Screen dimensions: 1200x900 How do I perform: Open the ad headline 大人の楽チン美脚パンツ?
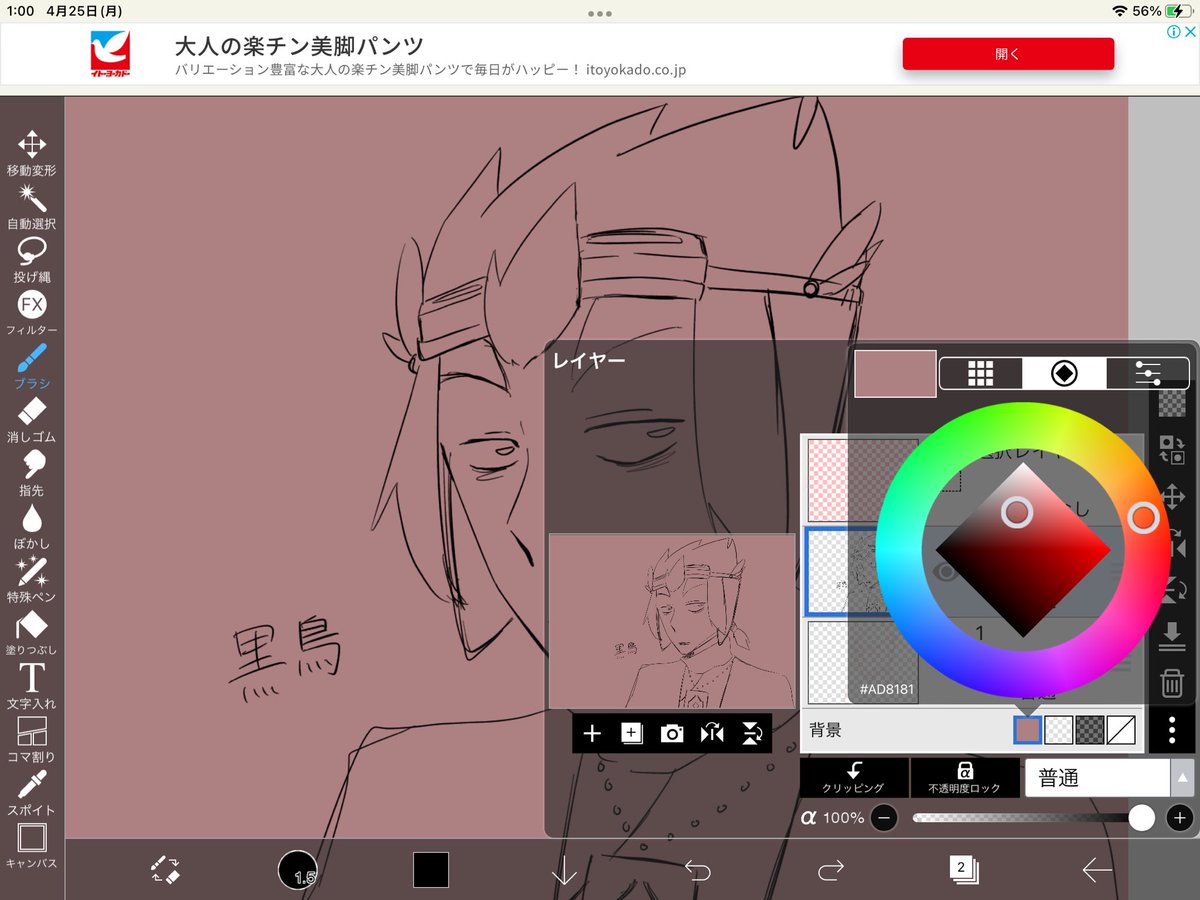[x=299, y=46]
